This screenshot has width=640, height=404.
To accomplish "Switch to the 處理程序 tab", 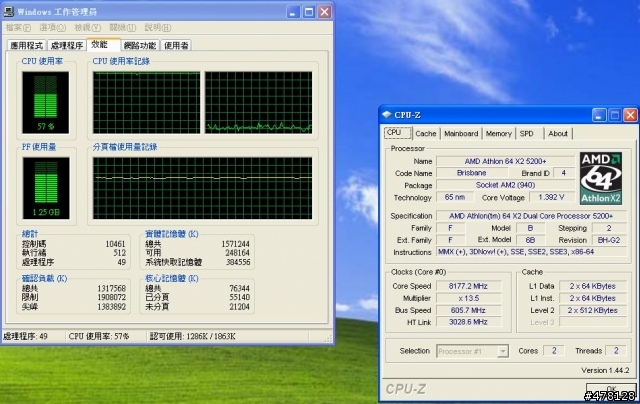I will coord(67,45).
